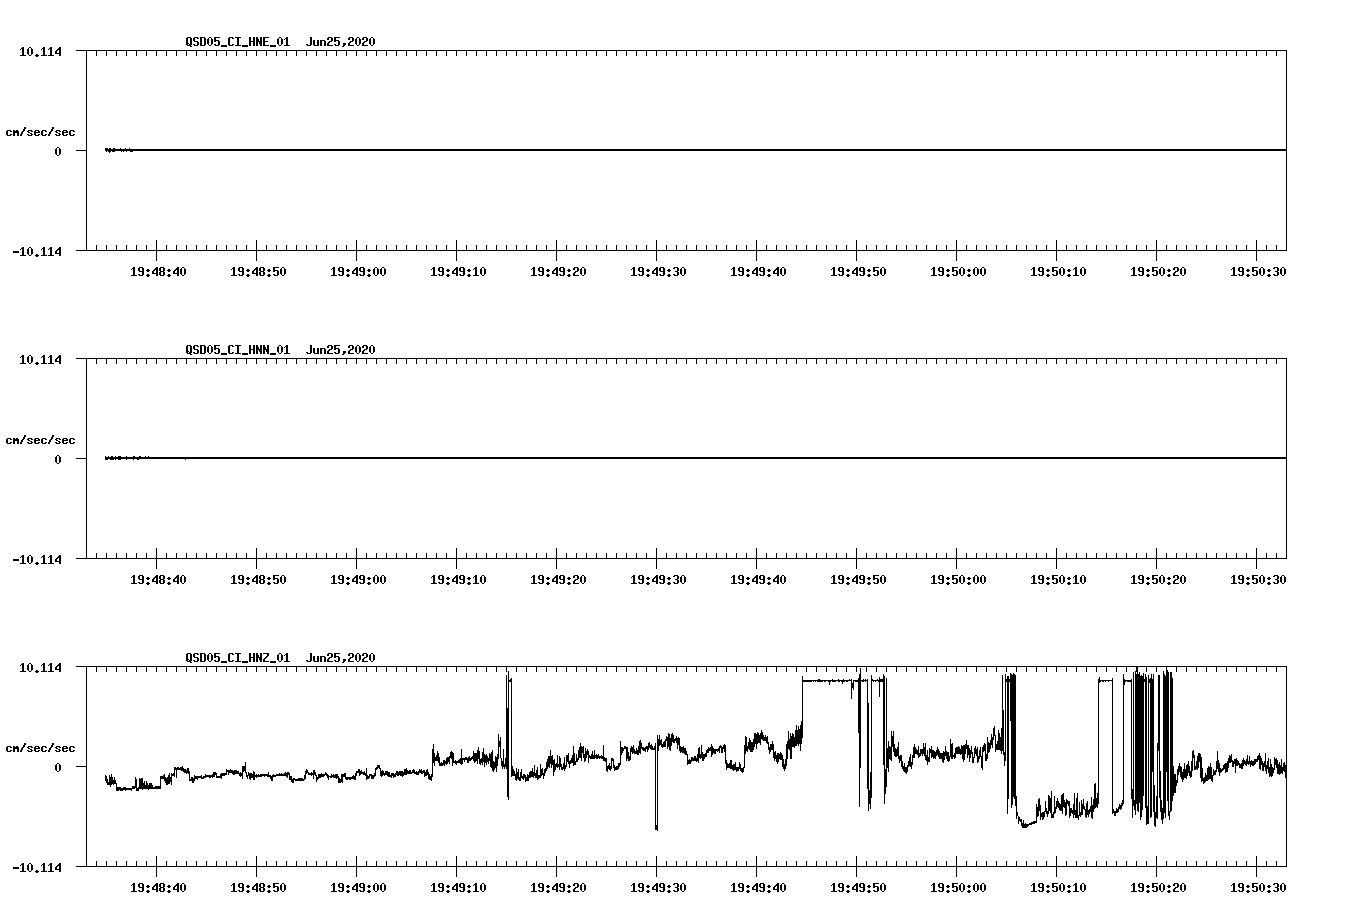1358x924 pixels.
Task: Pick 19:50:20 time label under HNZ plot
Action: click(1158, 887)
